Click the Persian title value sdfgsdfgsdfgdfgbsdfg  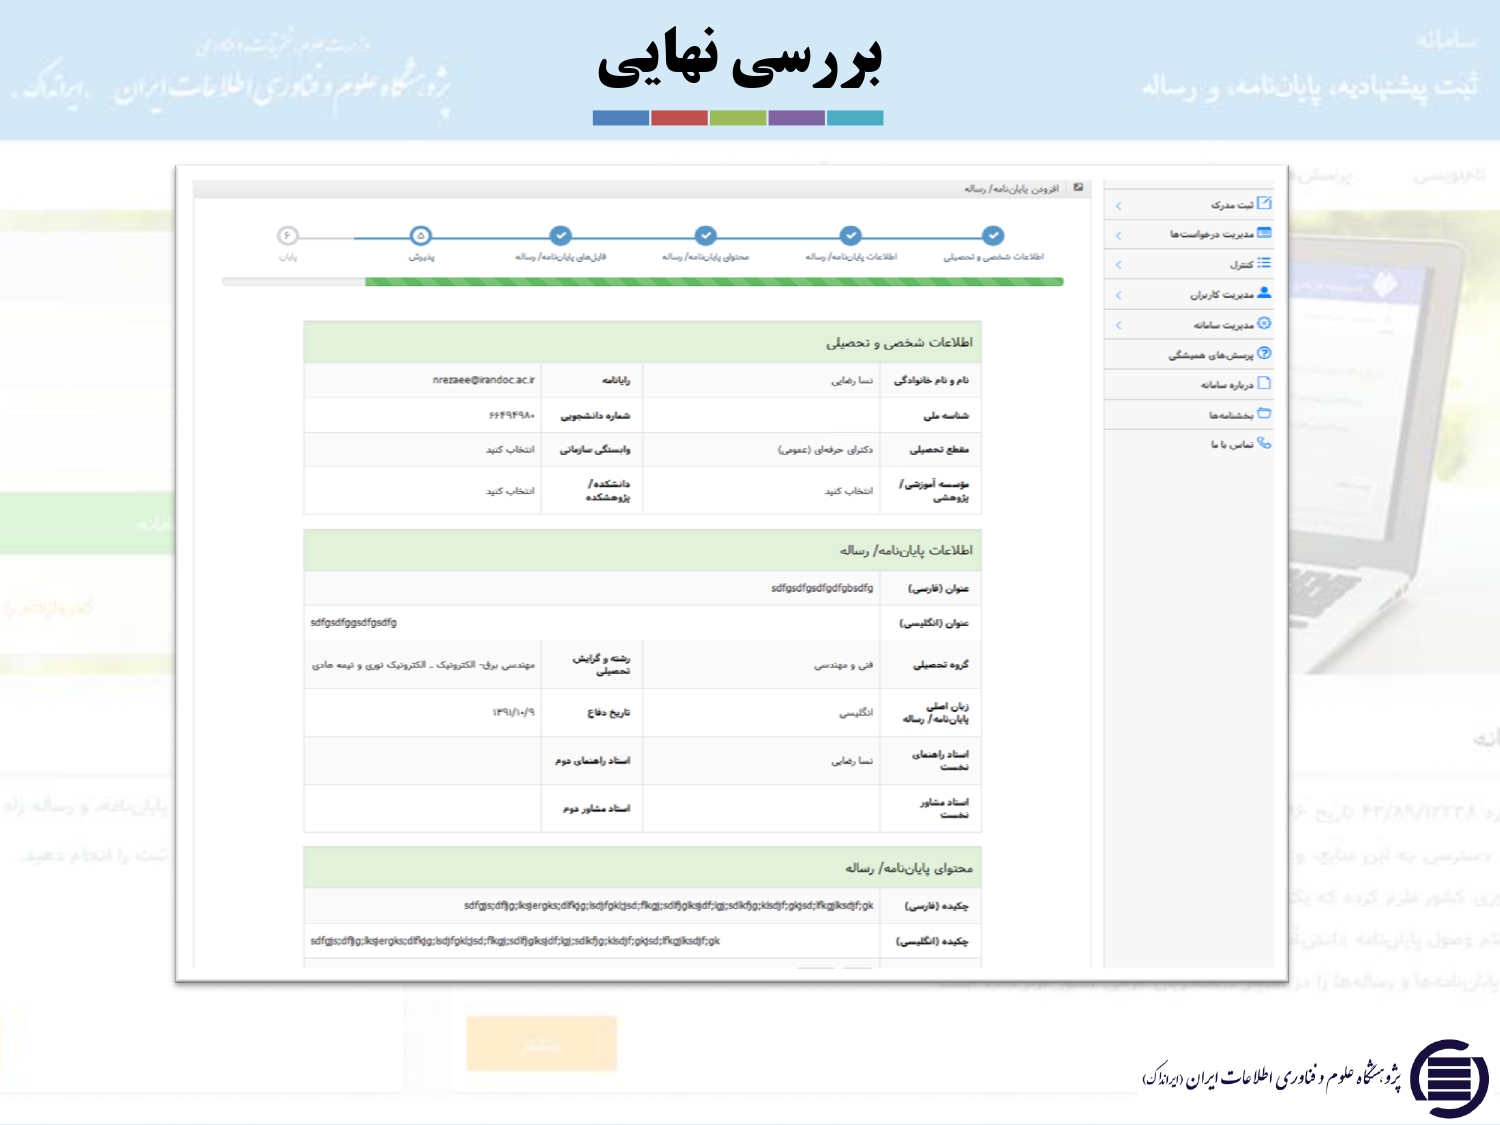point(822,588)
